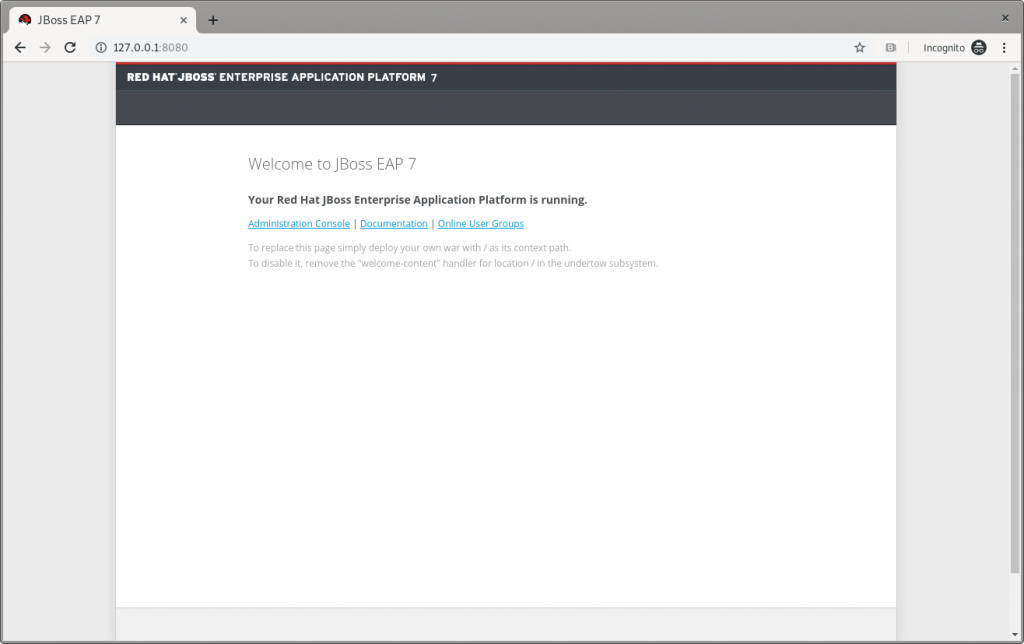Open the Administration Console link
1024x644 pixels.
coord(299,224)
